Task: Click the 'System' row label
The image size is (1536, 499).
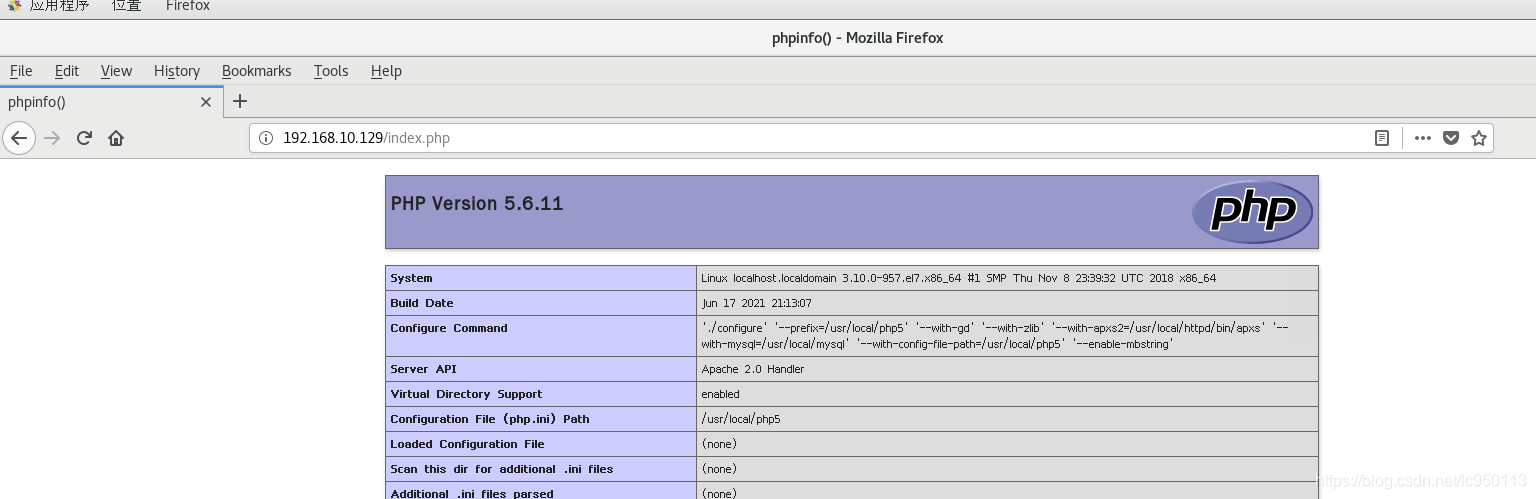Action: tap(411, 278)
